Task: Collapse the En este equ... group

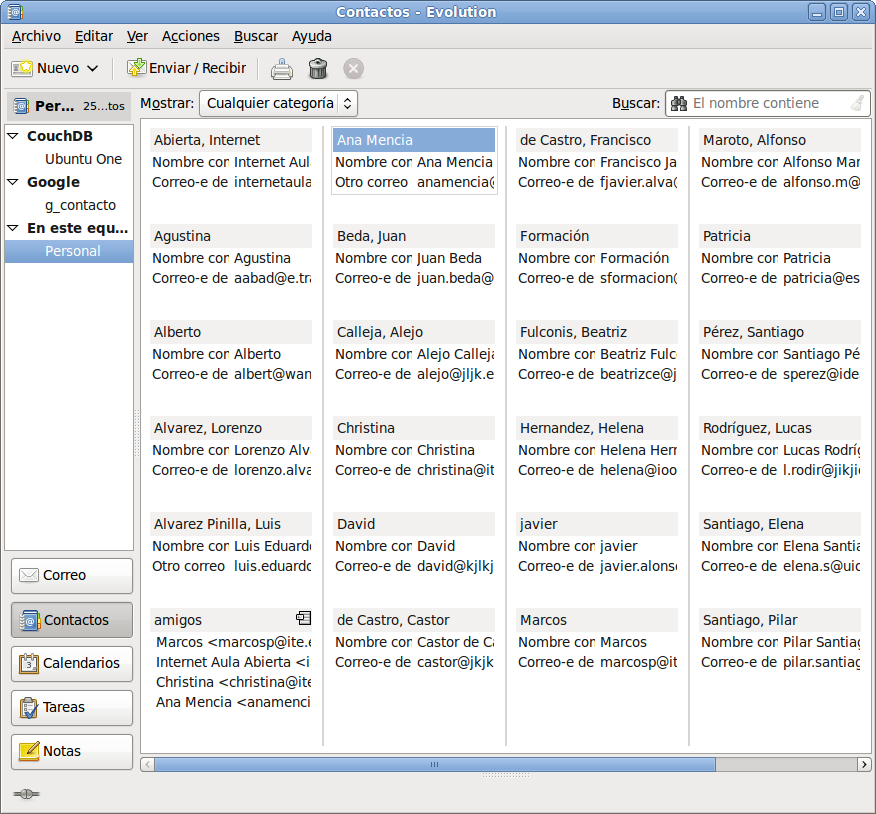Action: coord(13,228)
